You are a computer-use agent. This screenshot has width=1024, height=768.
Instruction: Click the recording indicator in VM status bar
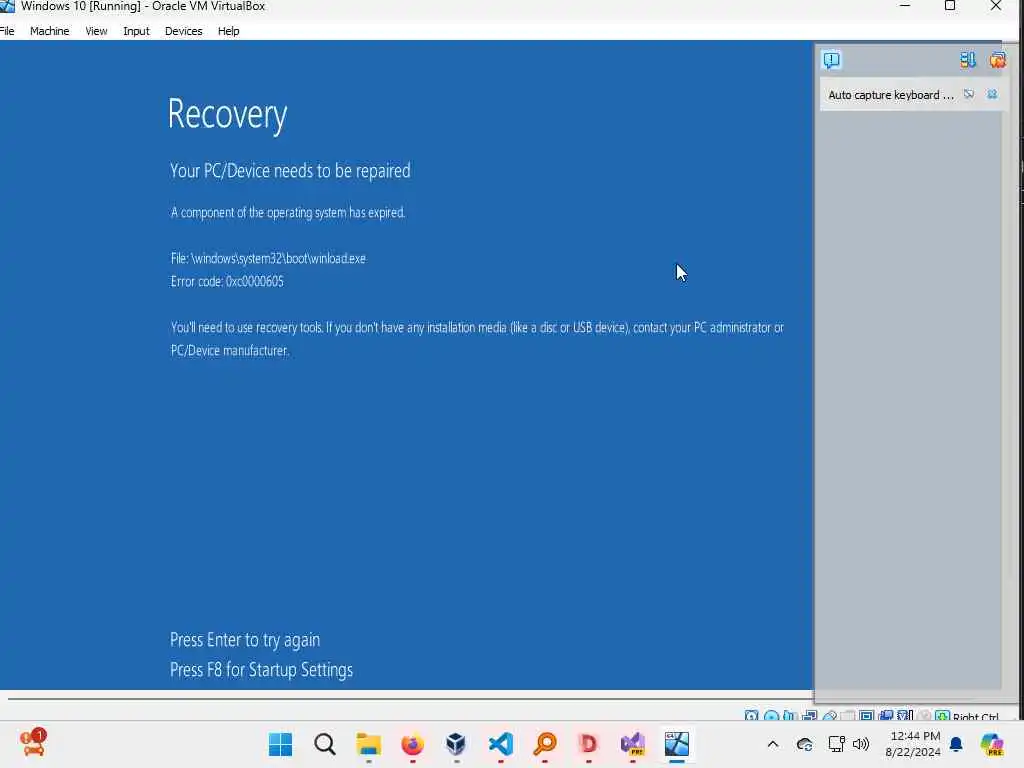click(x=886, y=716)
